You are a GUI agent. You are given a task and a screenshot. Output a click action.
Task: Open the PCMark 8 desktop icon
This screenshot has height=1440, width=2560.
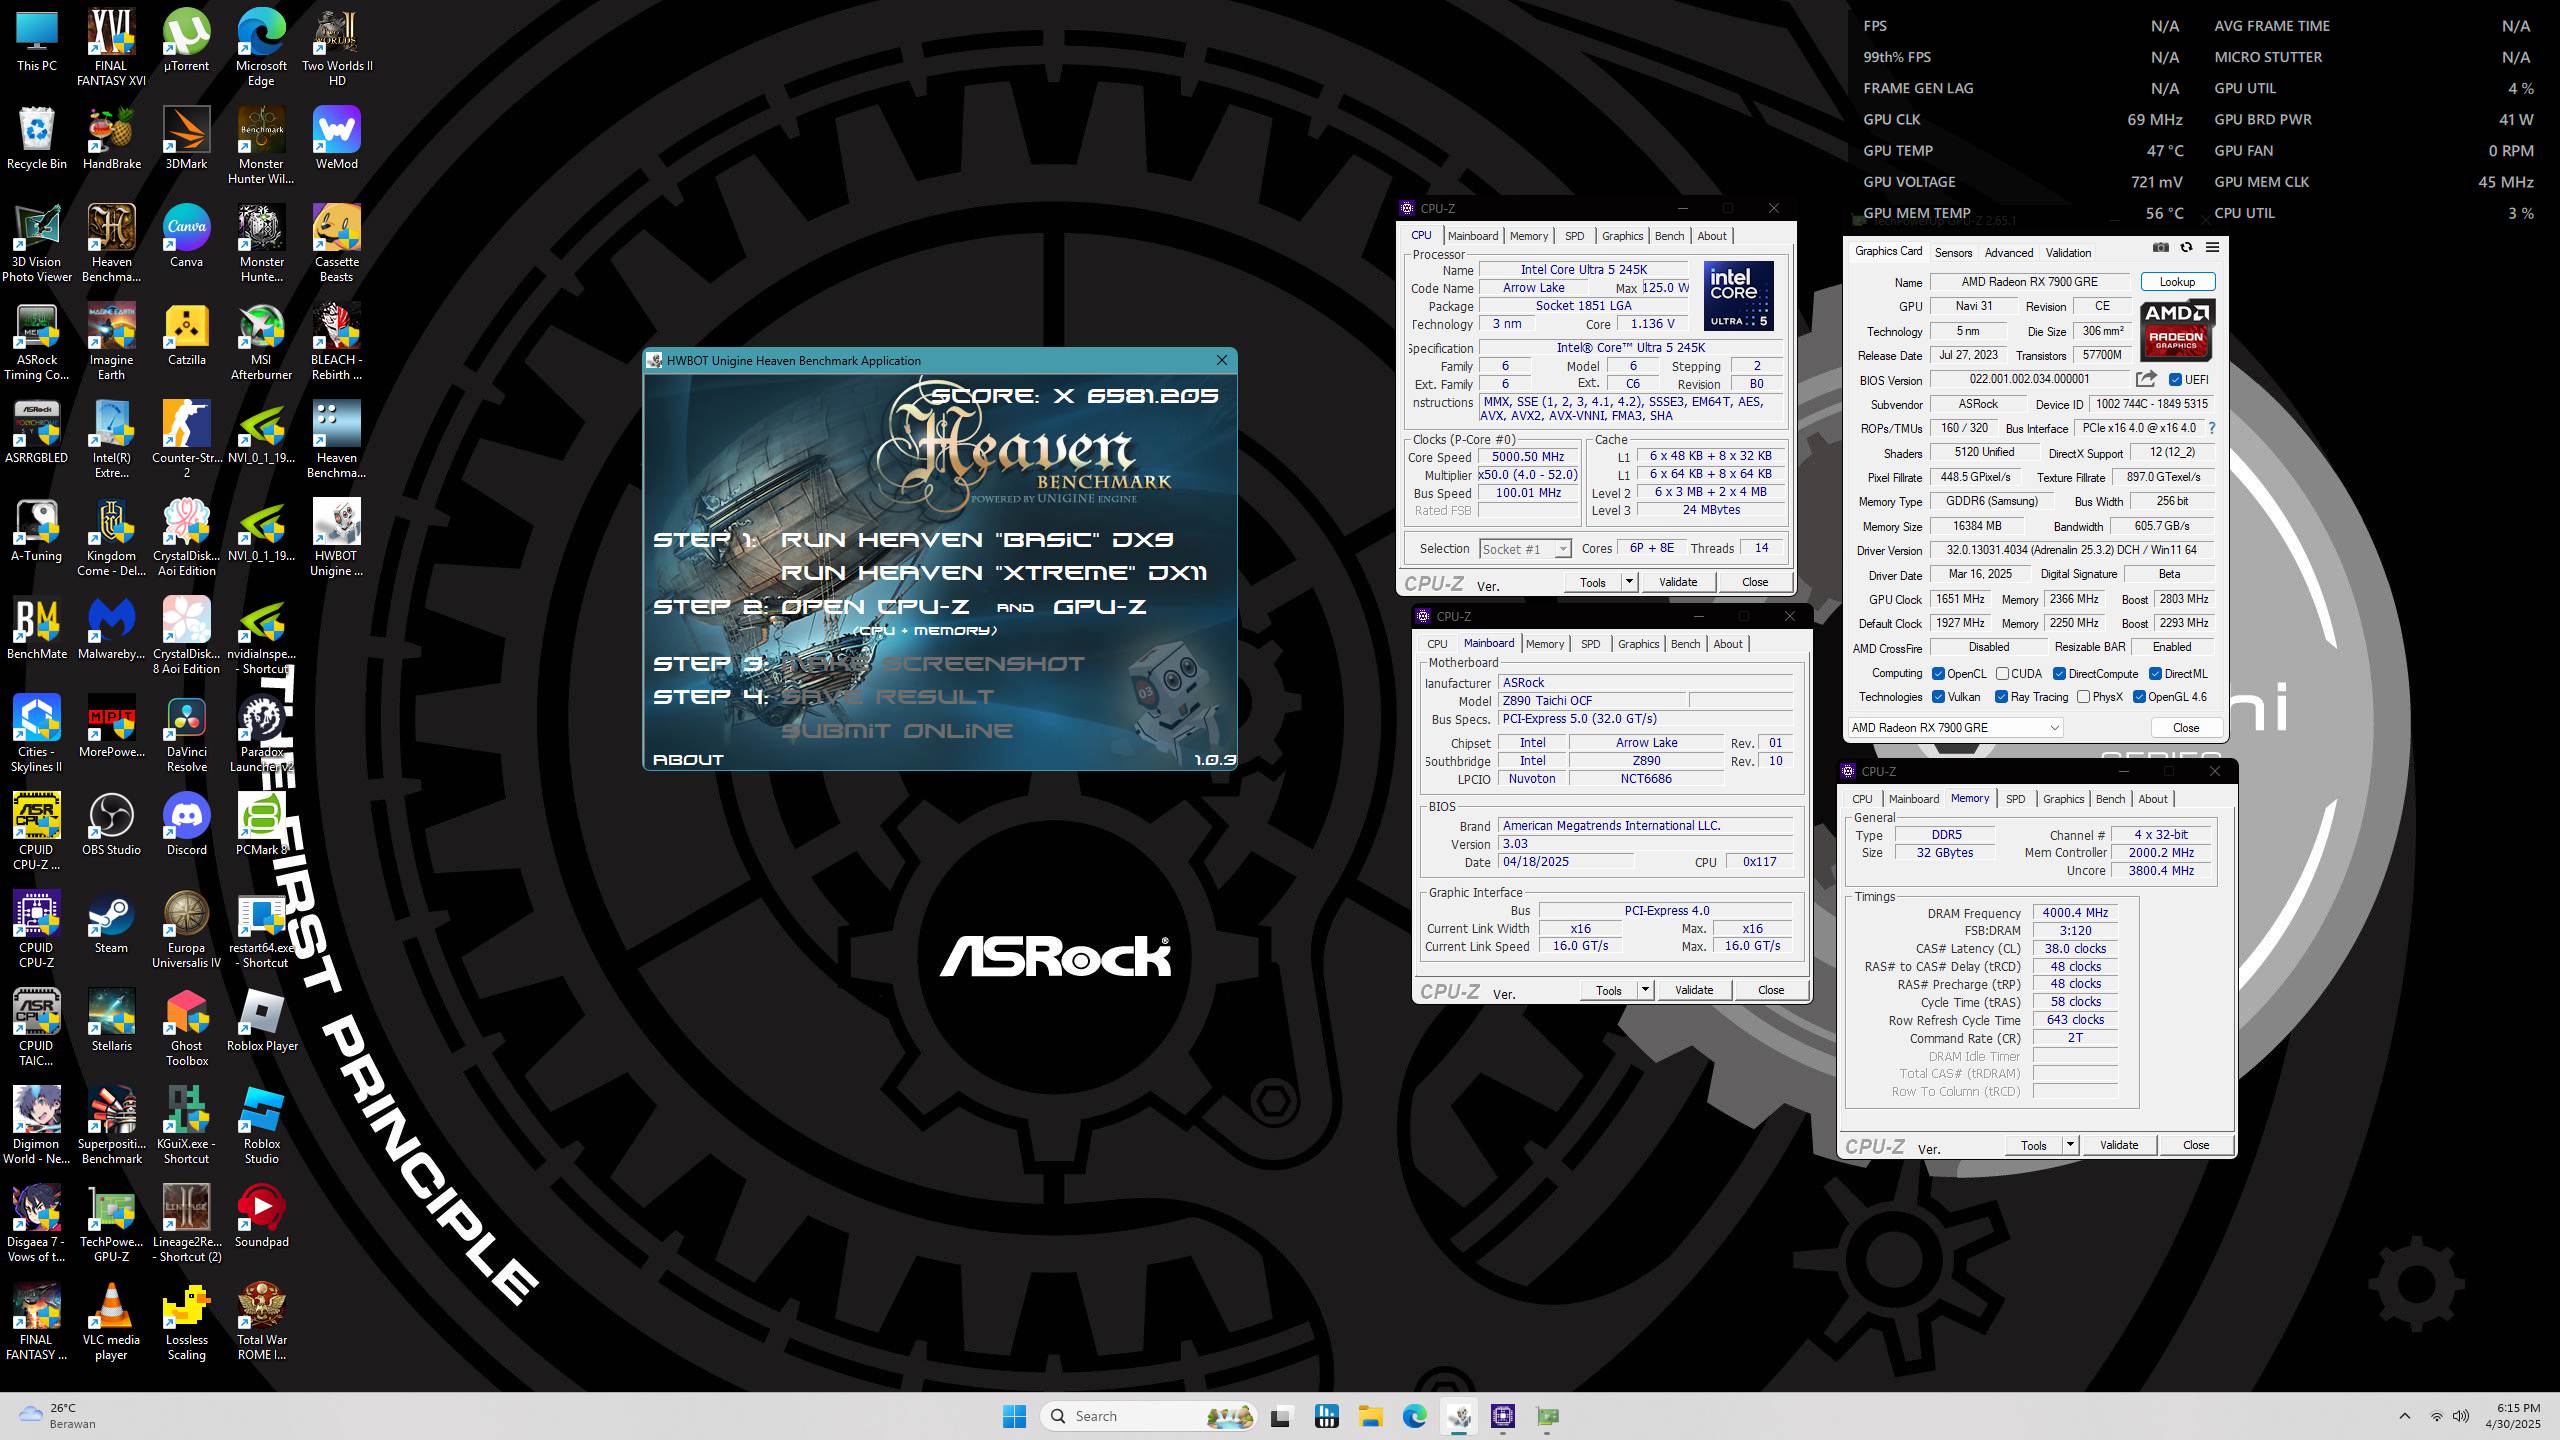pos(261,825)
